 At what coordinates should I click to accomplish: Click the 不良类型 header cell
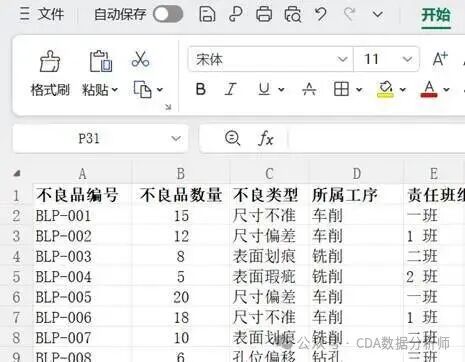tap(269, 195)
